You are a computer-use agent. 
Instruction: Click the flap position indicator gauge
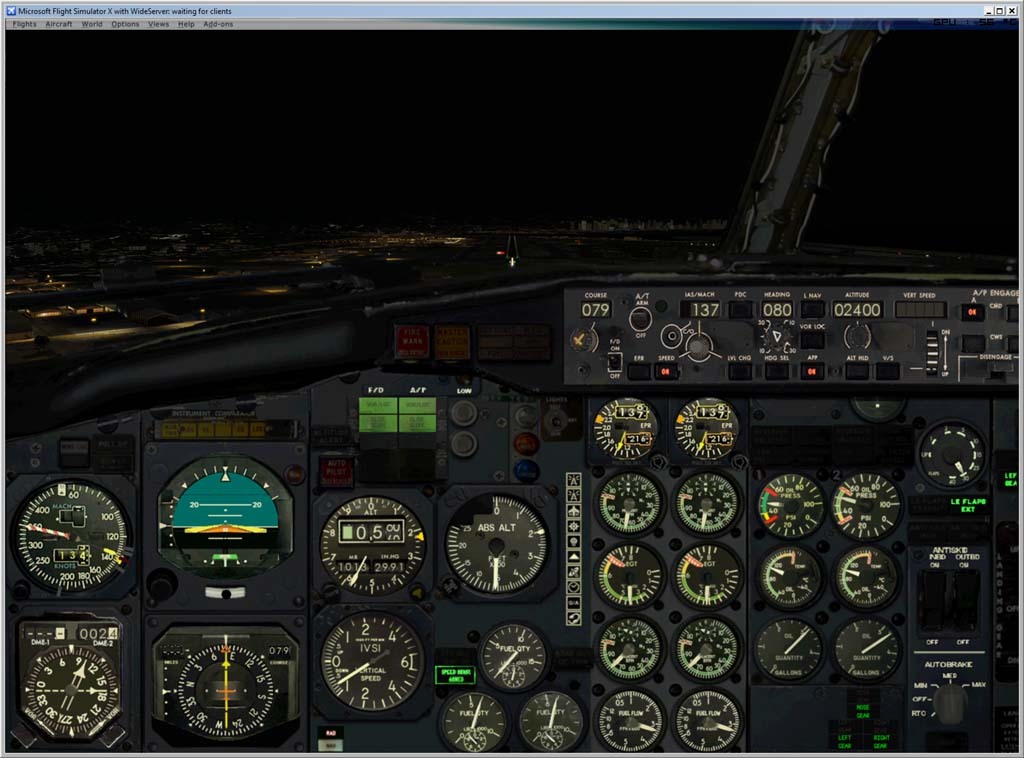point(951,454)
